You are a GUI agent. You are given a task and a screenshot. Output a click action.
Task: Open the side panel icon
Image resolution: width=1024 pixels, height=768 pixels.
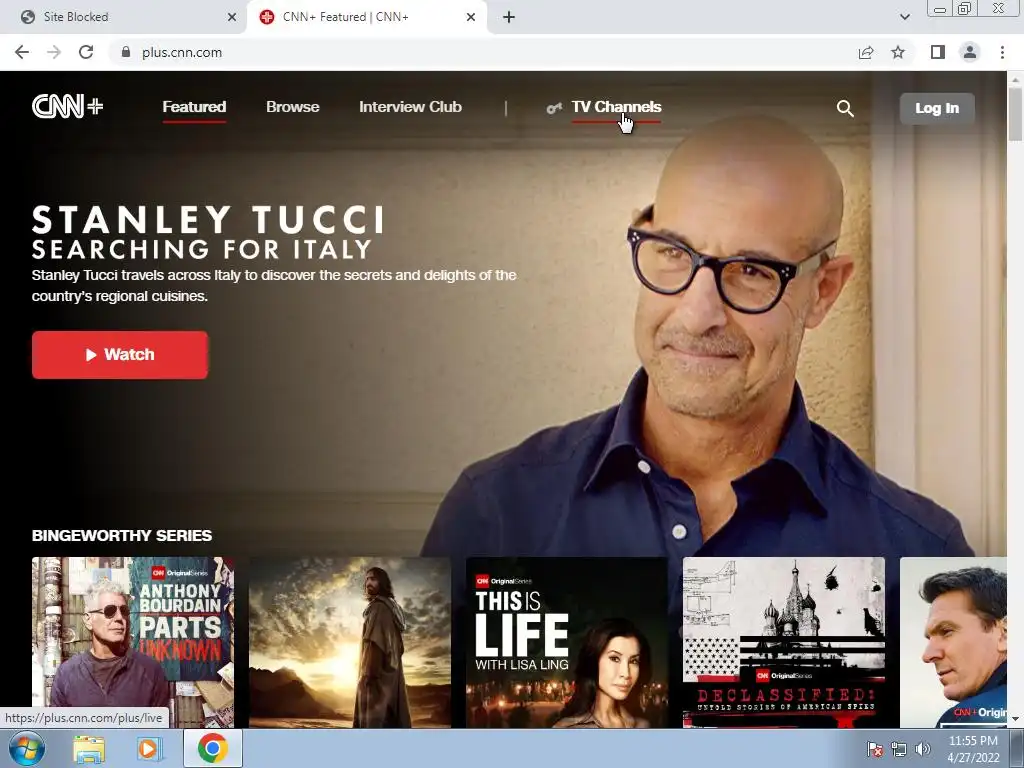click(938, 52)
